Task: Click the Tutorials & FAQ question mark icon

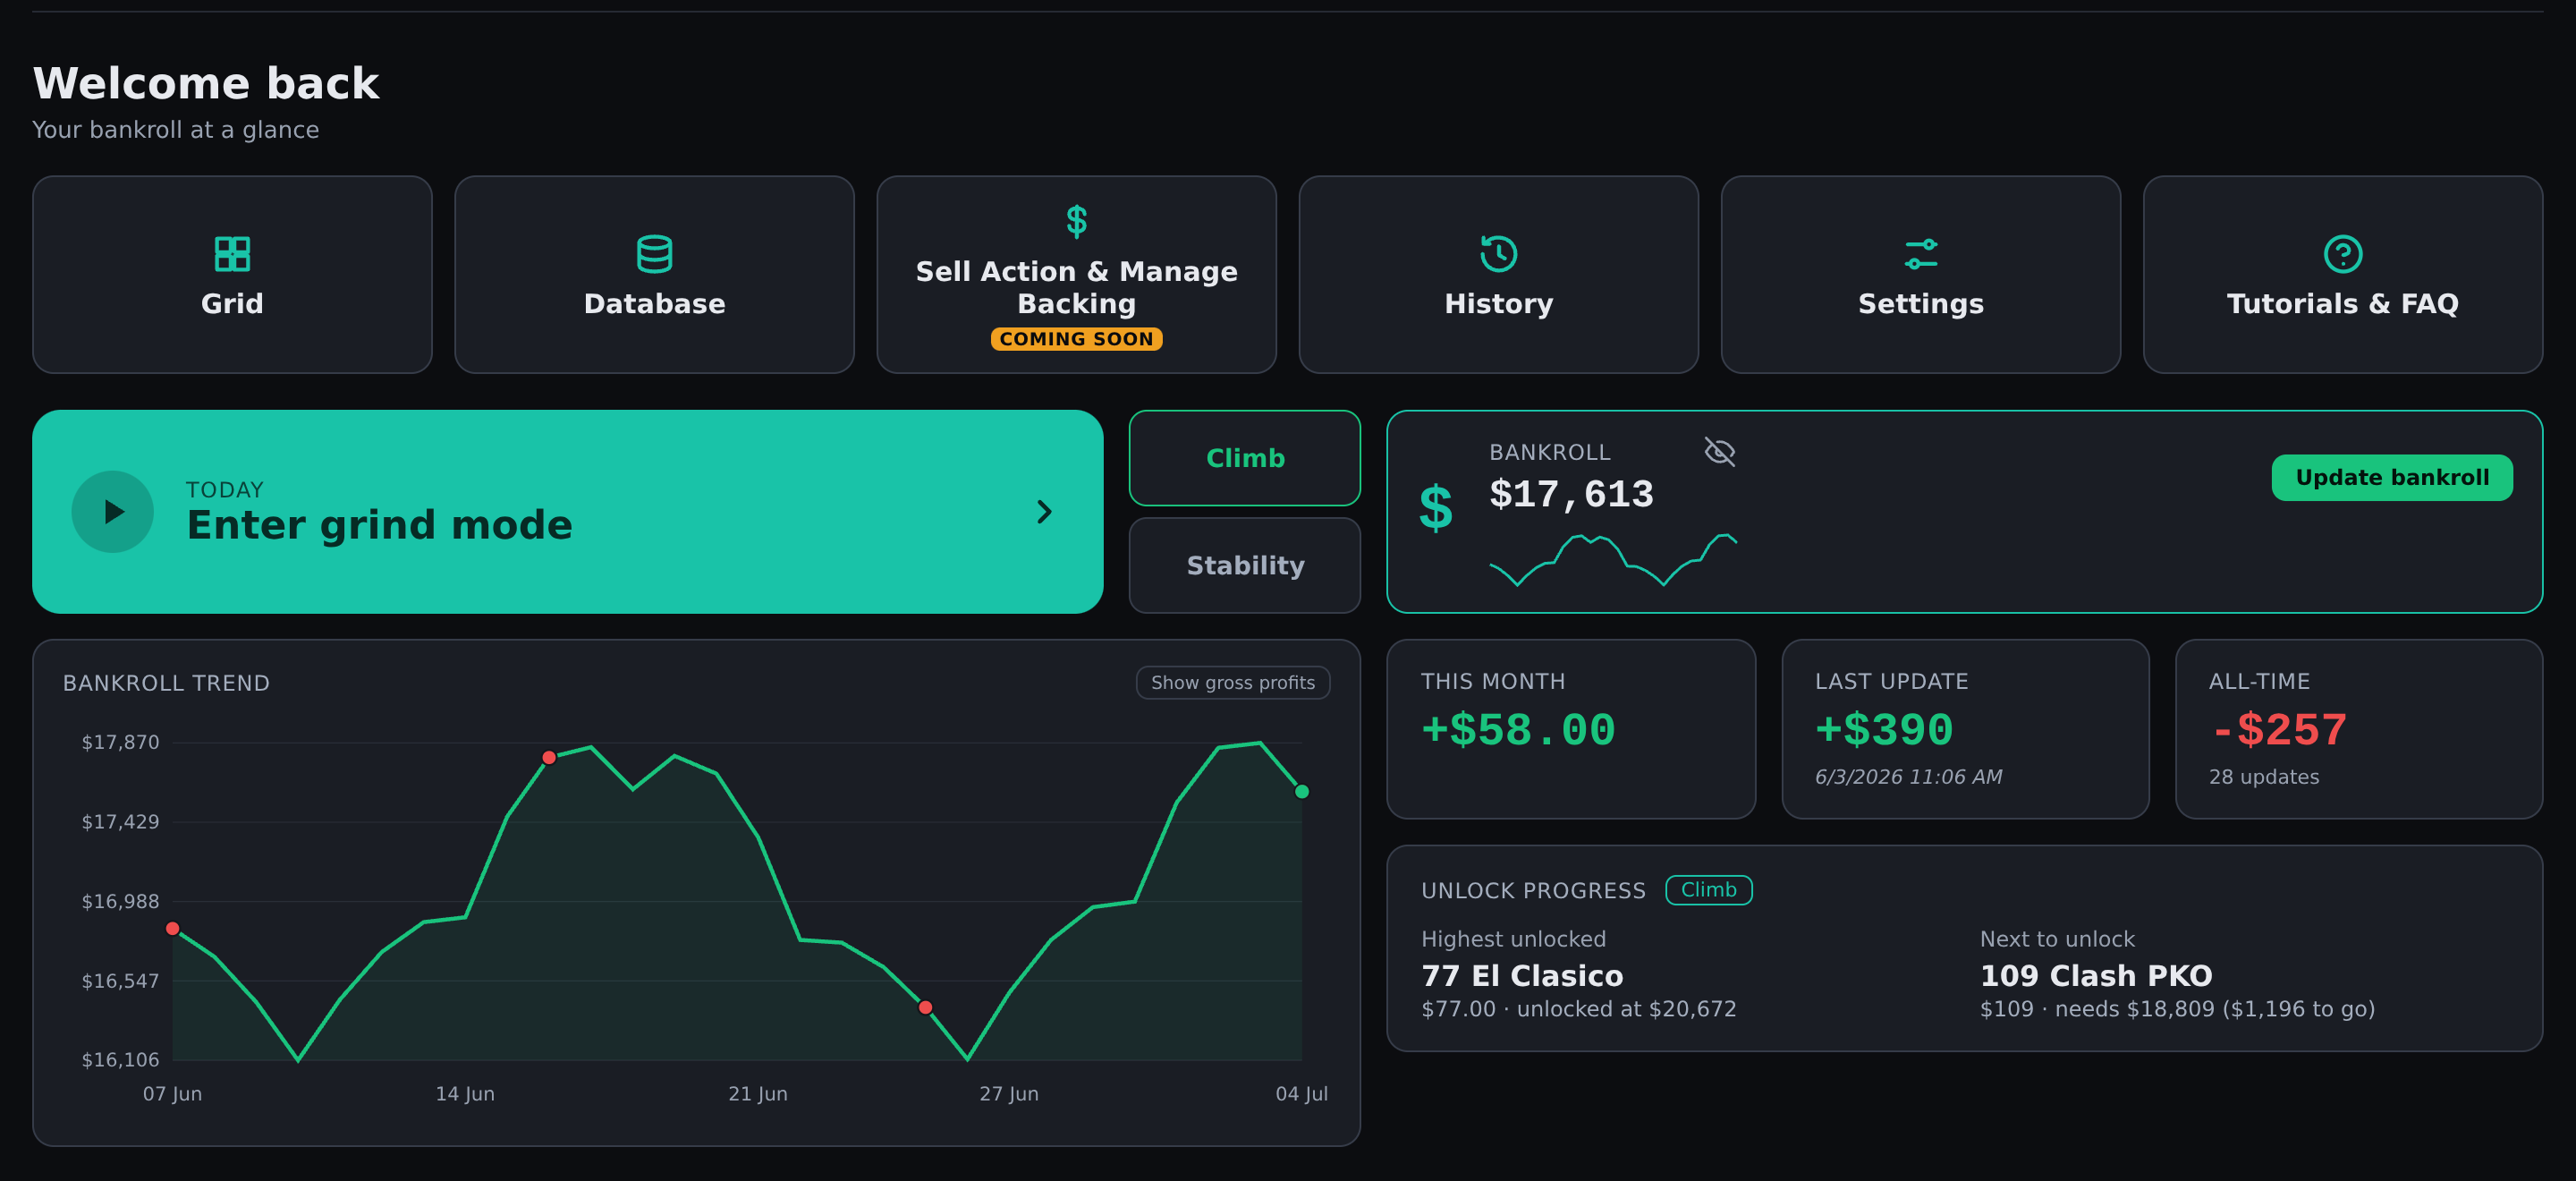Action: click(2342, 254)
